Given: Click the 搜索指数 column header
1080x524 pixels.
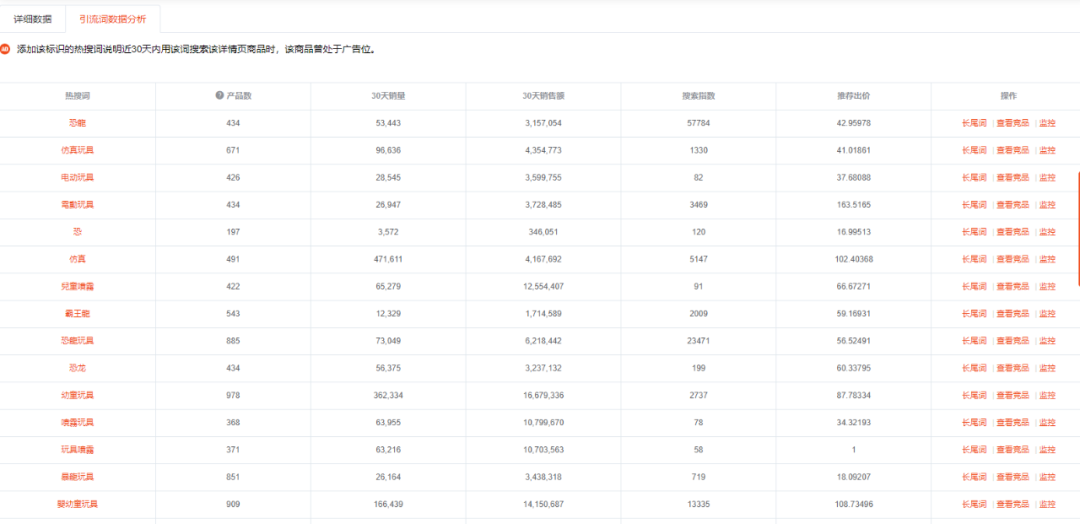Looking at the screenshot, I should pyautogui.click(x=698, y=96).
